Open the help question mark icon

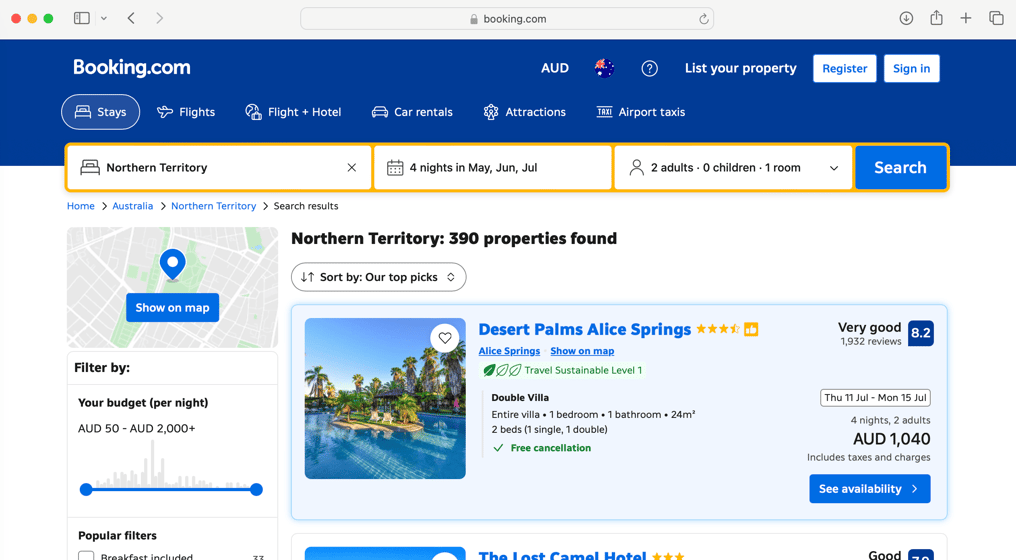pyautogui.click(x=649, y=68)
